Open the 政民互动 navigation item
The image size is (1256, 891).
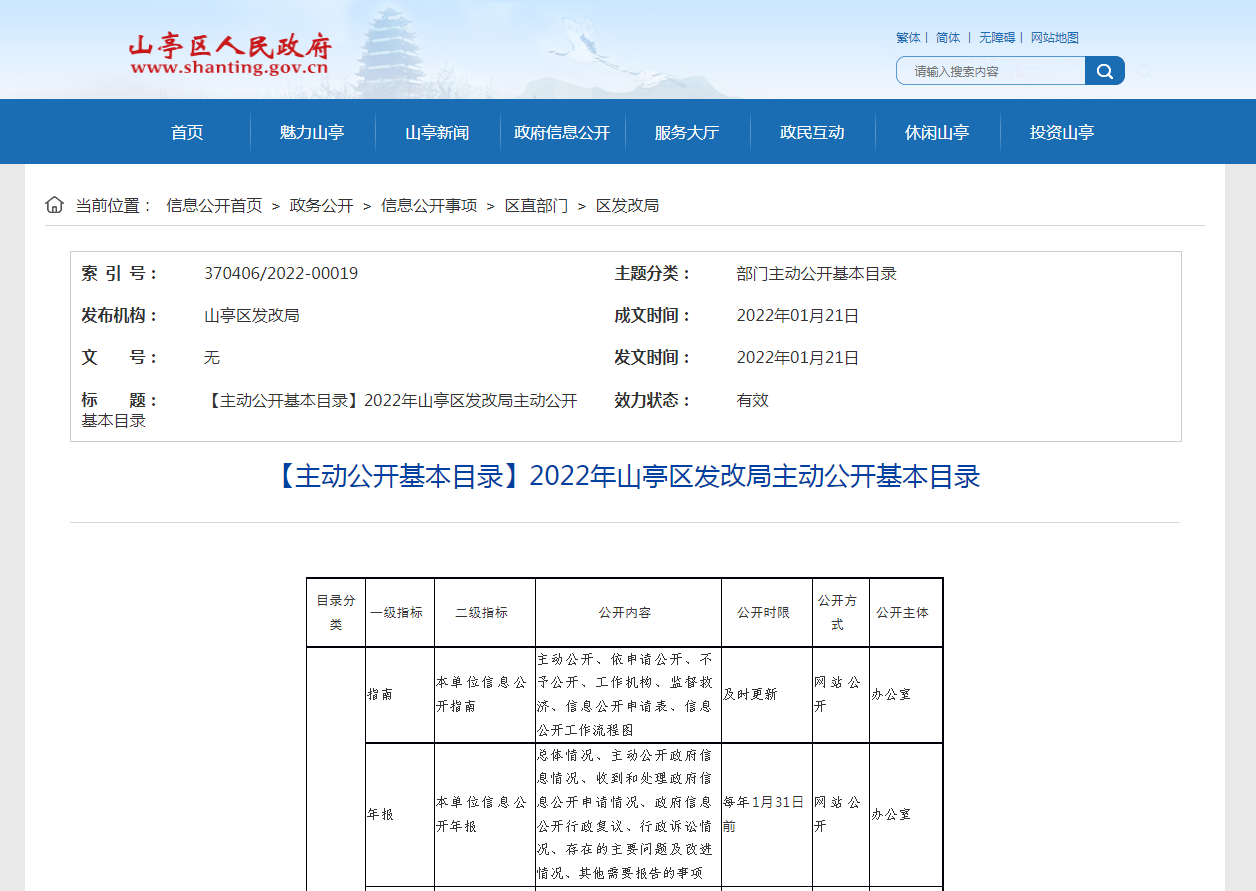[812, 132]
